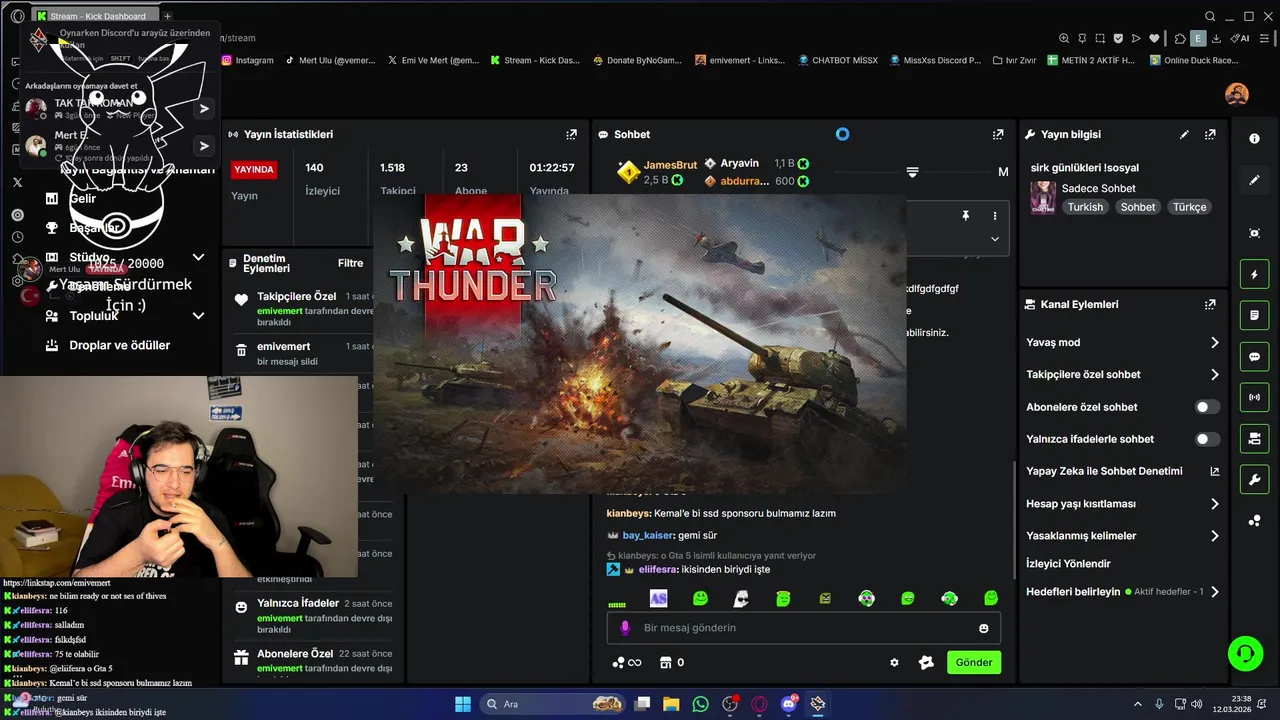The height and width of the screenshot is (720, 1280).
Task: Open Aryavin in the chat leaderboard
Action: tap(756, 163)
